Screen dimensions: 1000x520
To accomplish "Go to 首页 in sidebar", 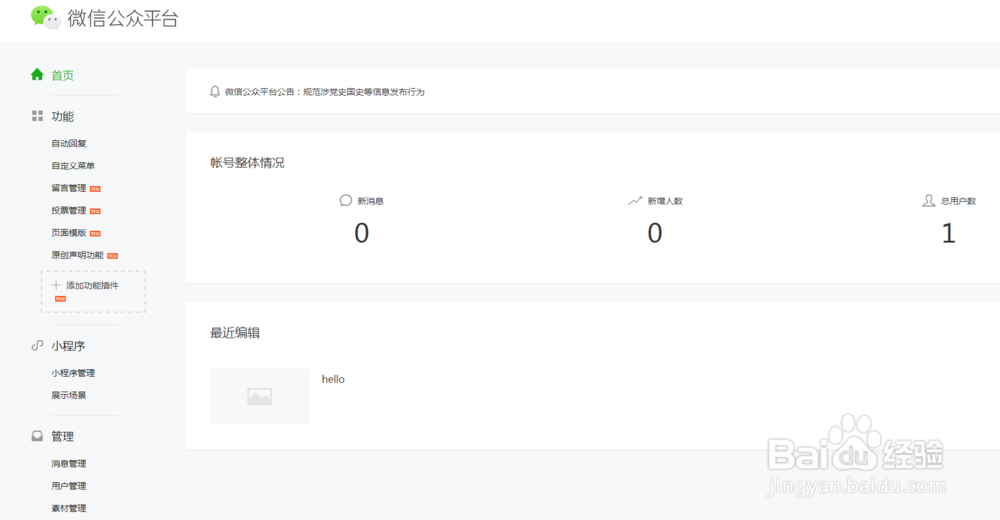I will point(62,75).
